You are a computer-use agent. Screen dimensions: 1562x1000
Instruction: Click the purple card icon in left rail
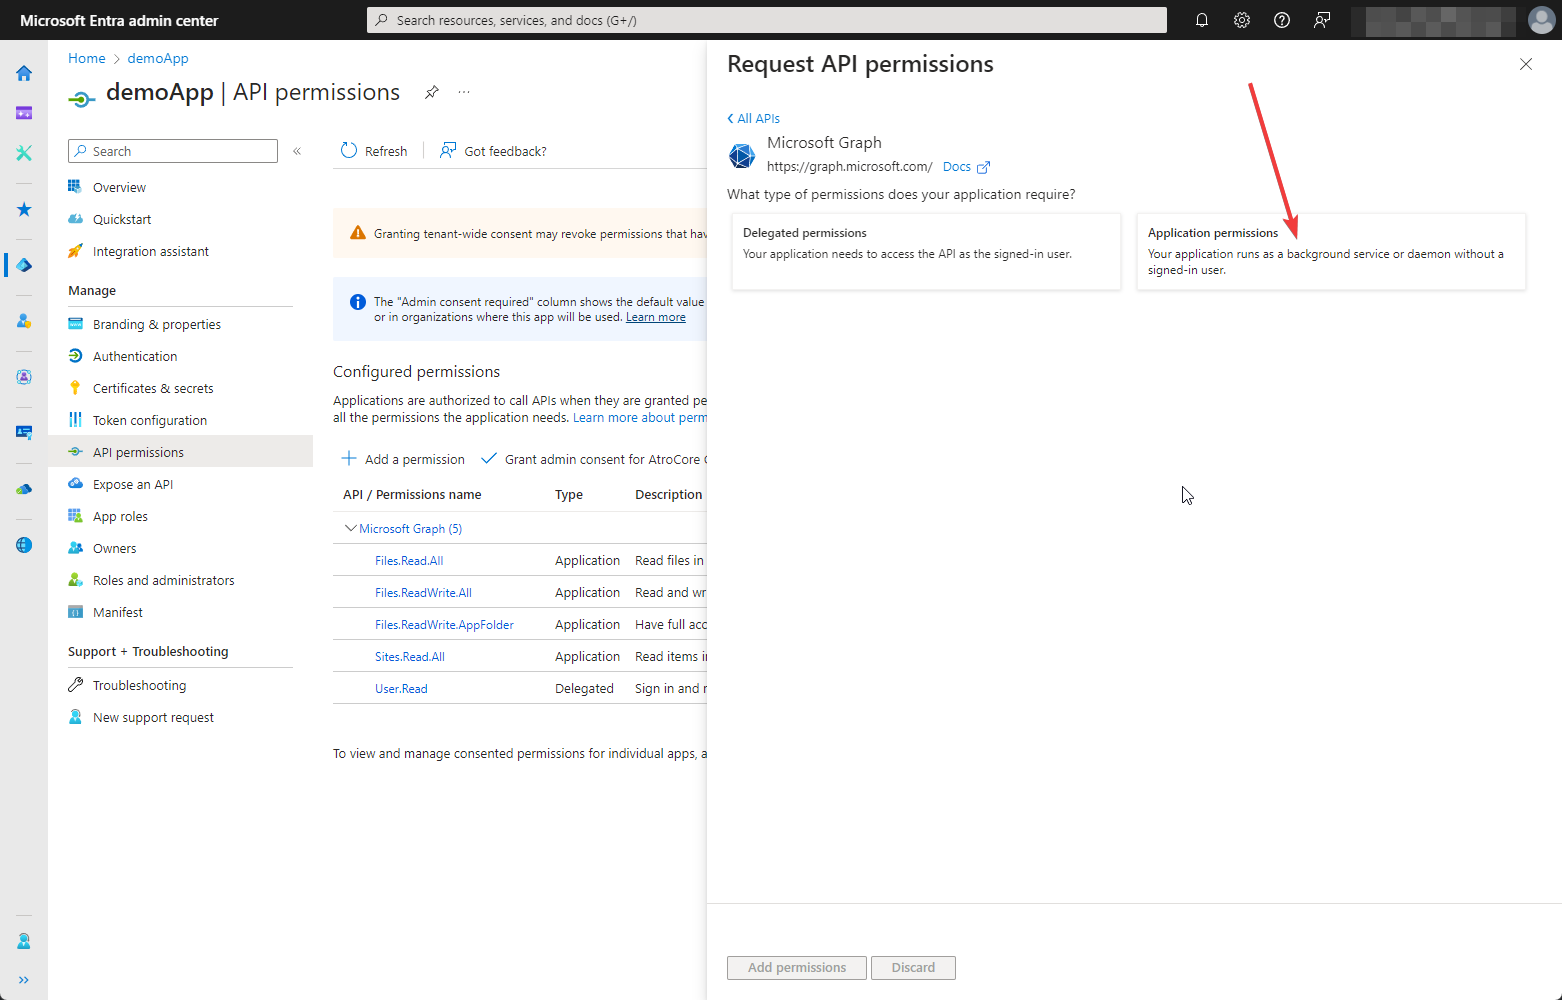[24, 113]
